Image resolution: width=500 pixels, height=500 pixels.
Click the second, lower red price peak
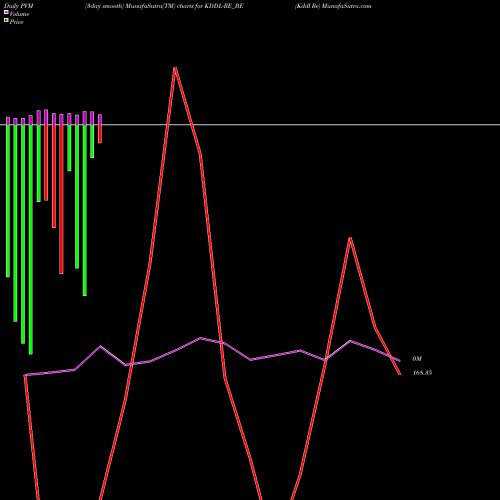350,239
